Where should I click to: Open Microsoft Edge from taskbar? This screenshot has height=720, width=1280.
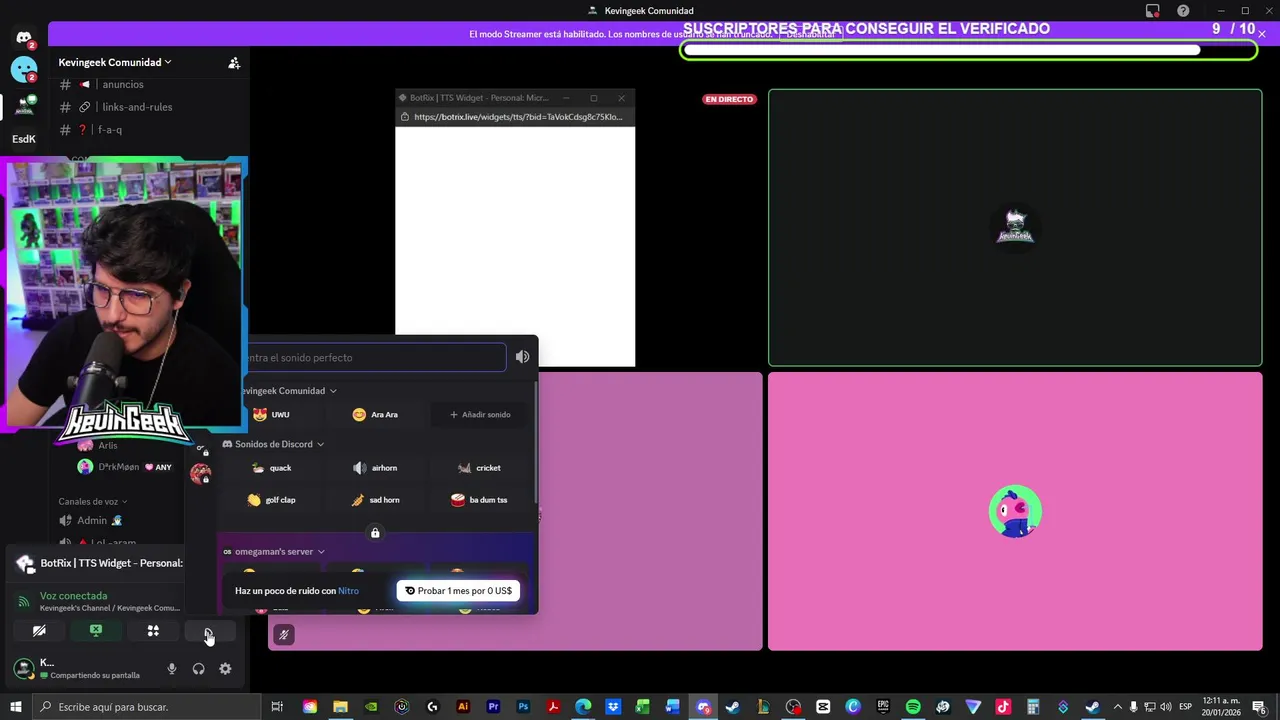(583, 707)
